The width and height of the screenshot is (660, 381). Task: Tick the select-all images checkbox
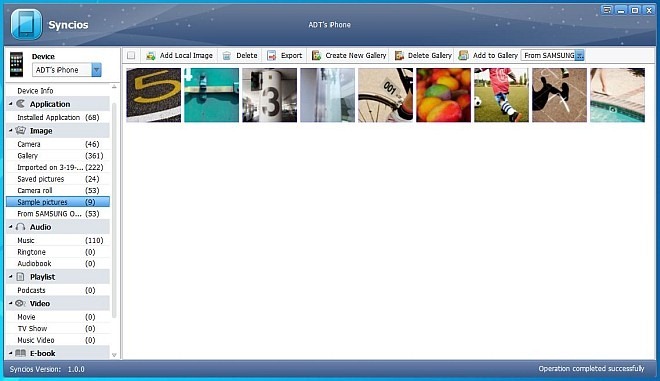[131, 56]
